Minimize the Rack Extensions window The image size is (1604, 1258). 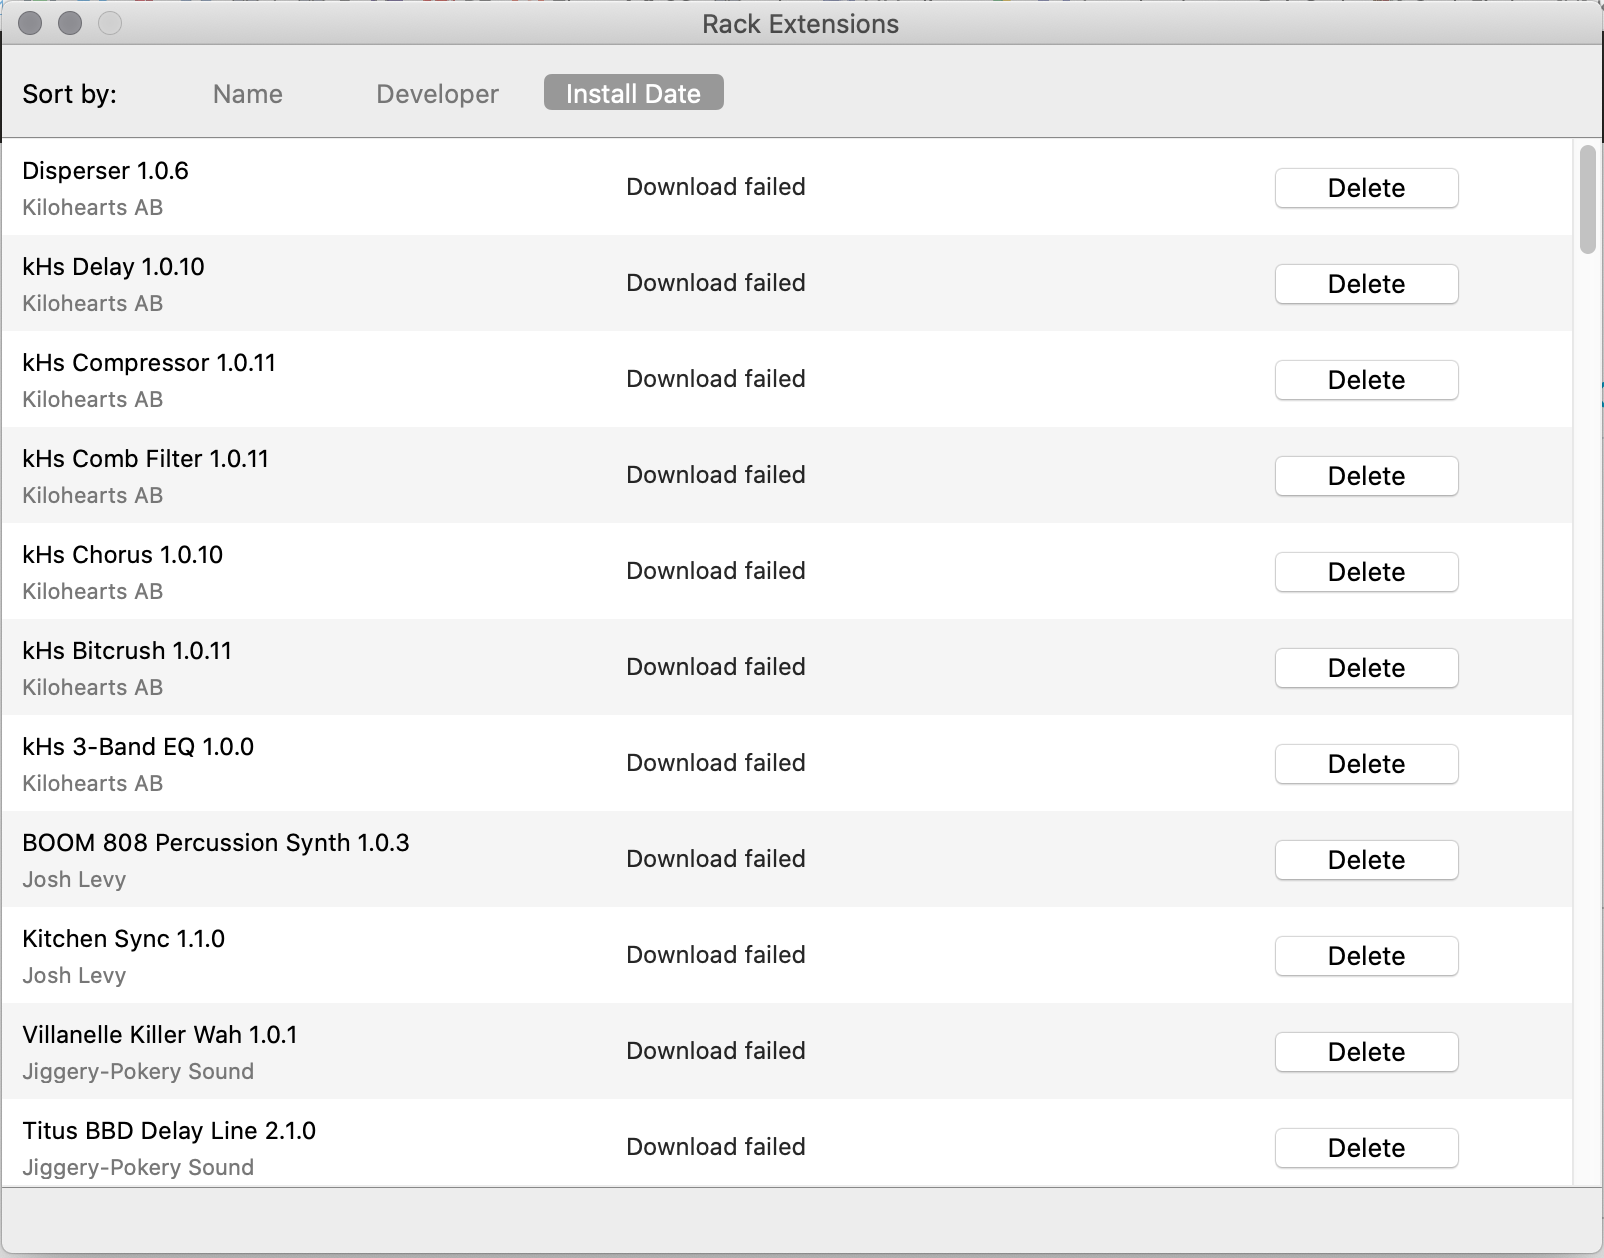tap(70, 23)
